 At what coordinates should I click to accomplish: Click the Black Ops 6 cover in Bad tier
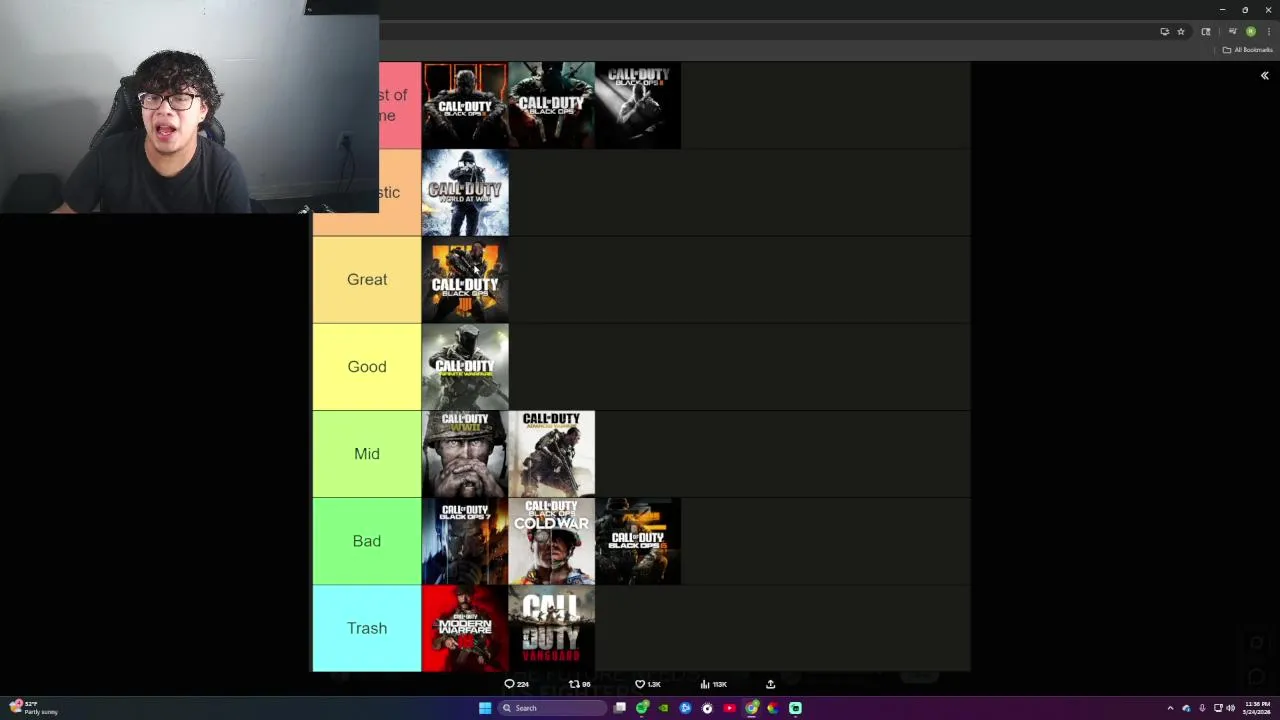point(638,541)
